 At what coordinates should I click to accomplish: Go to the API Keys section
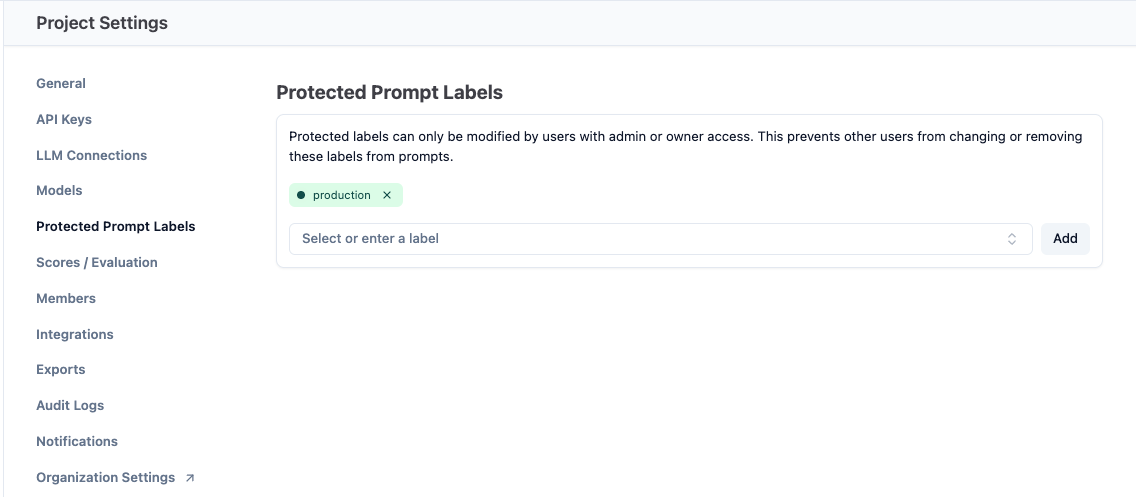pyautogui.click(x=64, y=120)
